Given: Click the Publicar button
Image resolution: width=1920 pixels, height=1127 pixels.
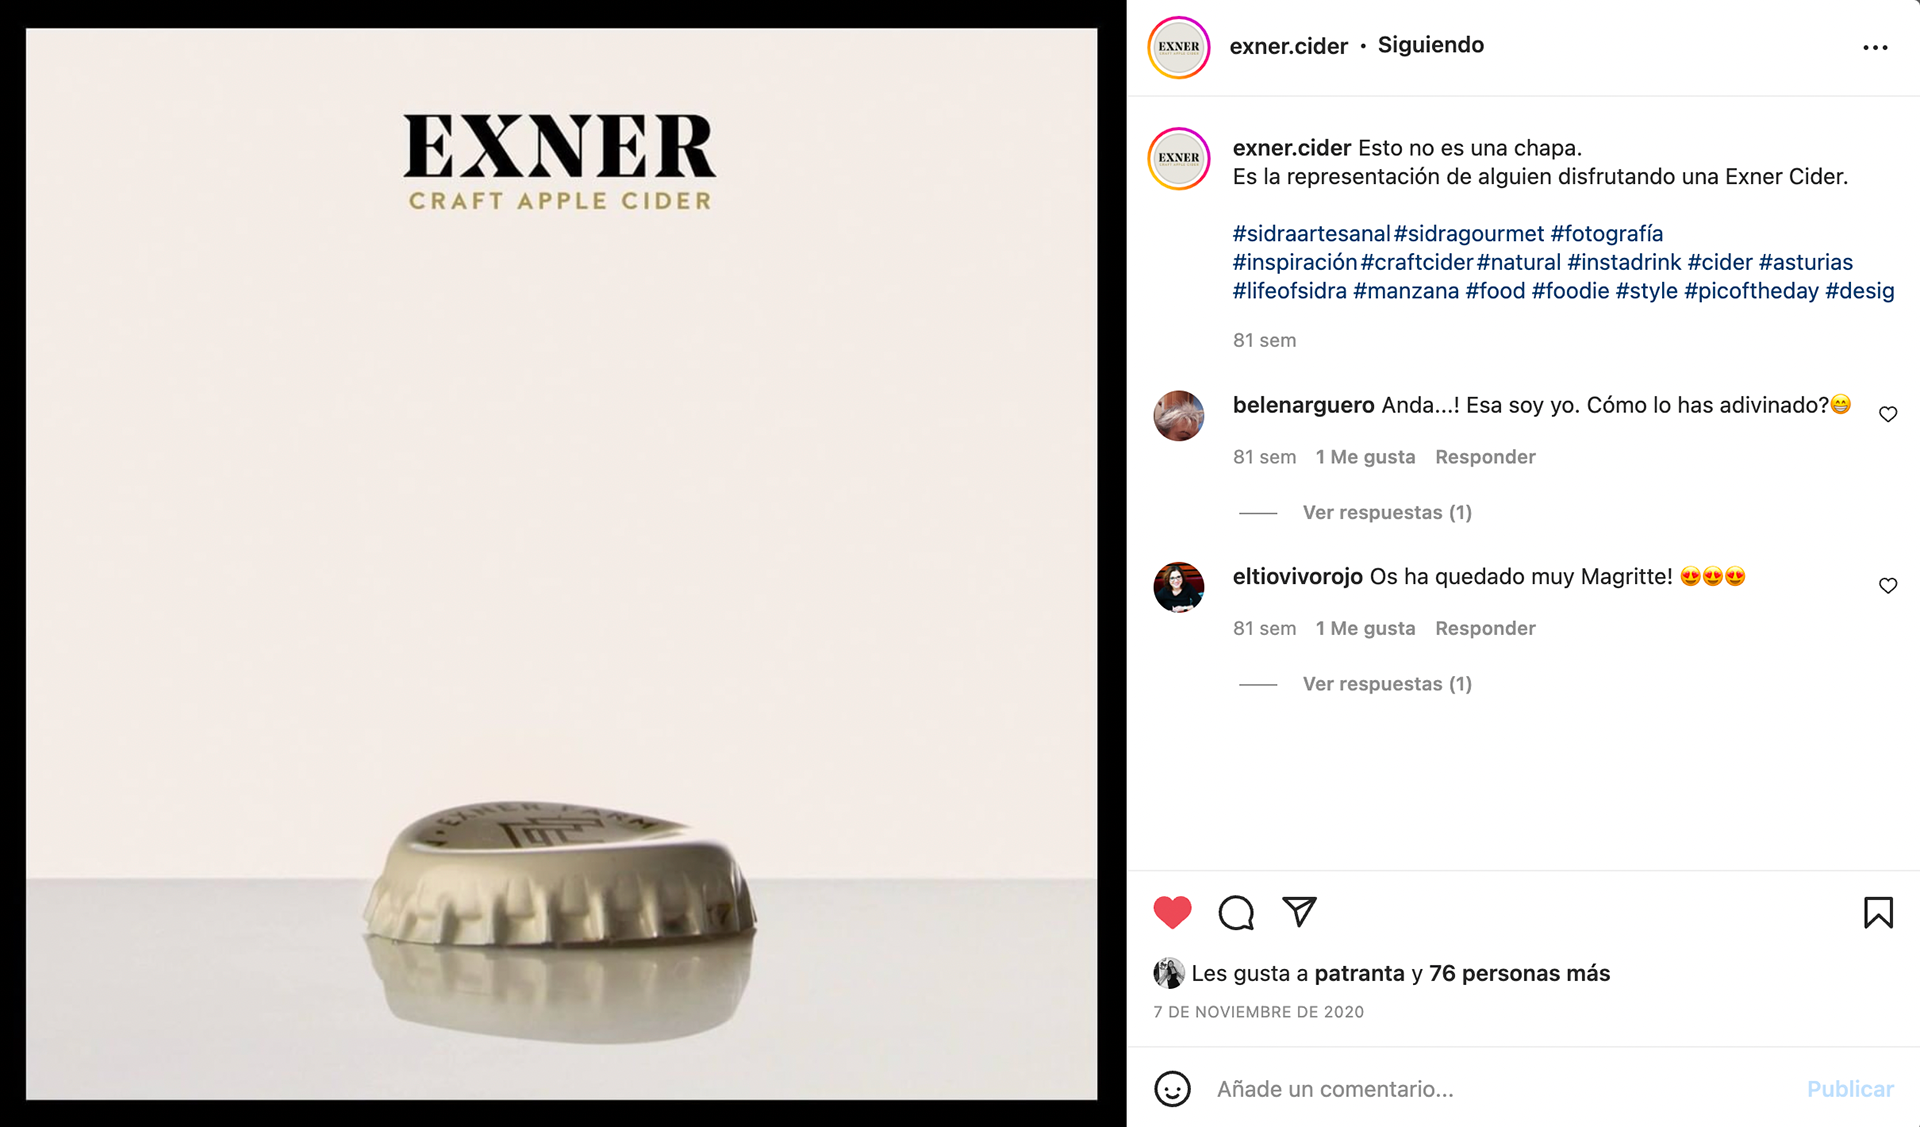Looking at the screenshot, I should [x=1850, y=1089].
